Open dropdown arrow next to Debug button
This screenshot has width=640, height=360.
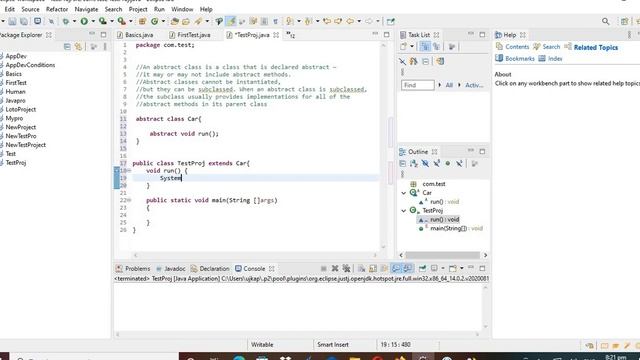click(x=74, y=21)
